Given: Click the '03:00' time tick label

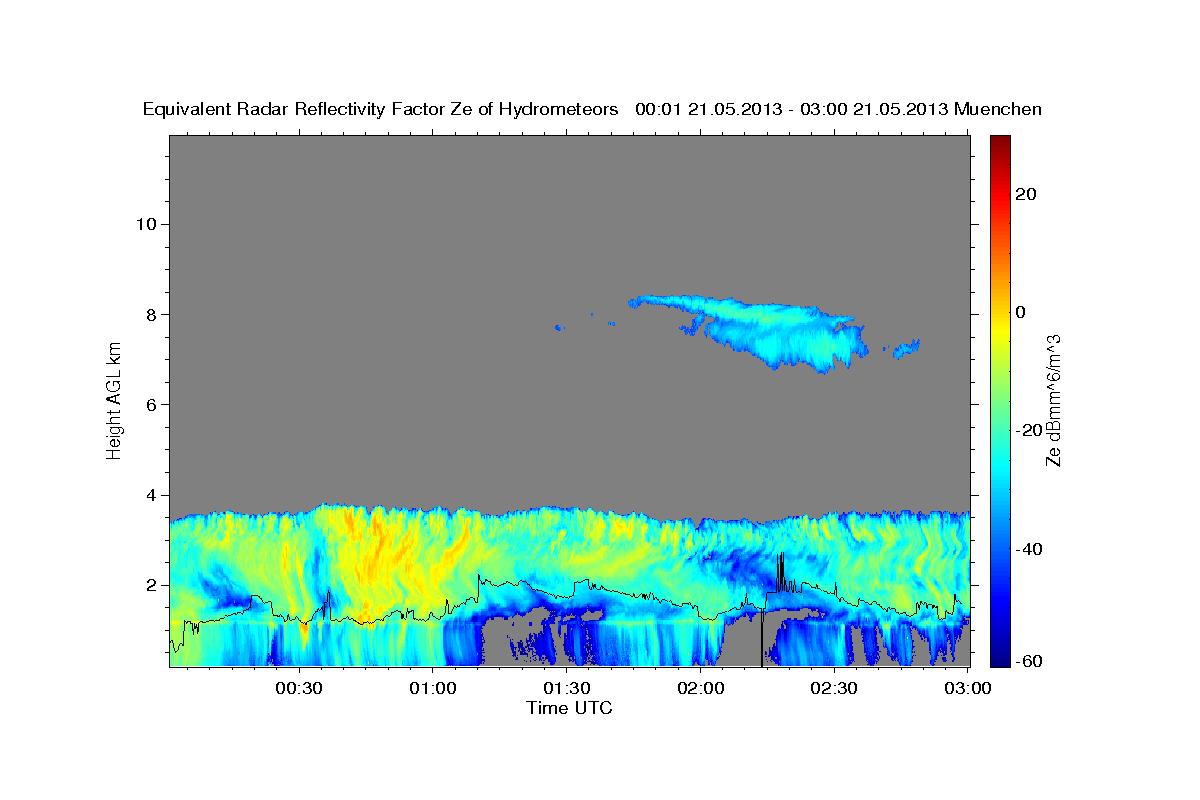Looking at the screenshot, I should pos(968,688).
